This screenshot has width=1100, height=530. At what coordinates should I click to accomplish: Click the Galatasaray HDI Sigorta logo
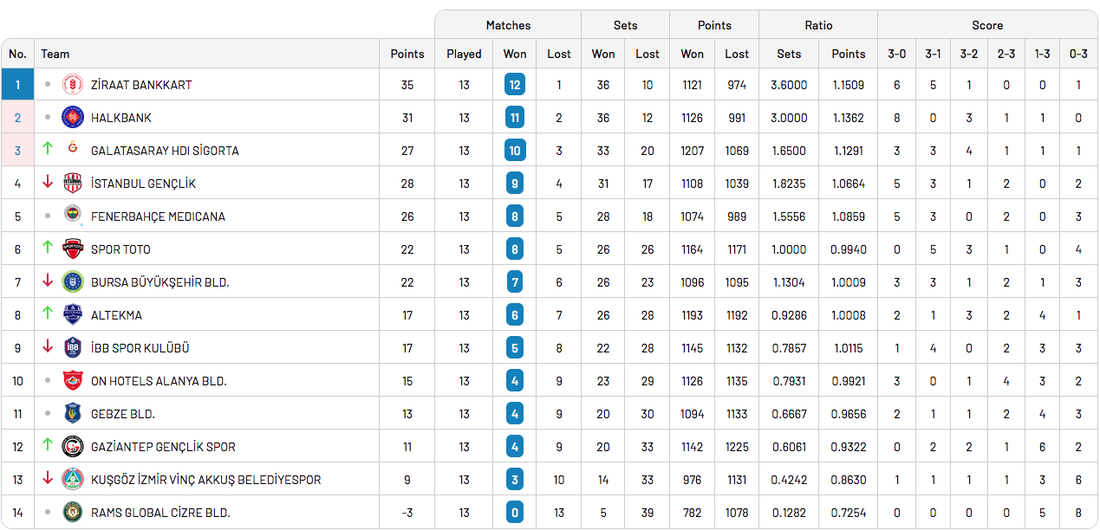pos(73,150)
